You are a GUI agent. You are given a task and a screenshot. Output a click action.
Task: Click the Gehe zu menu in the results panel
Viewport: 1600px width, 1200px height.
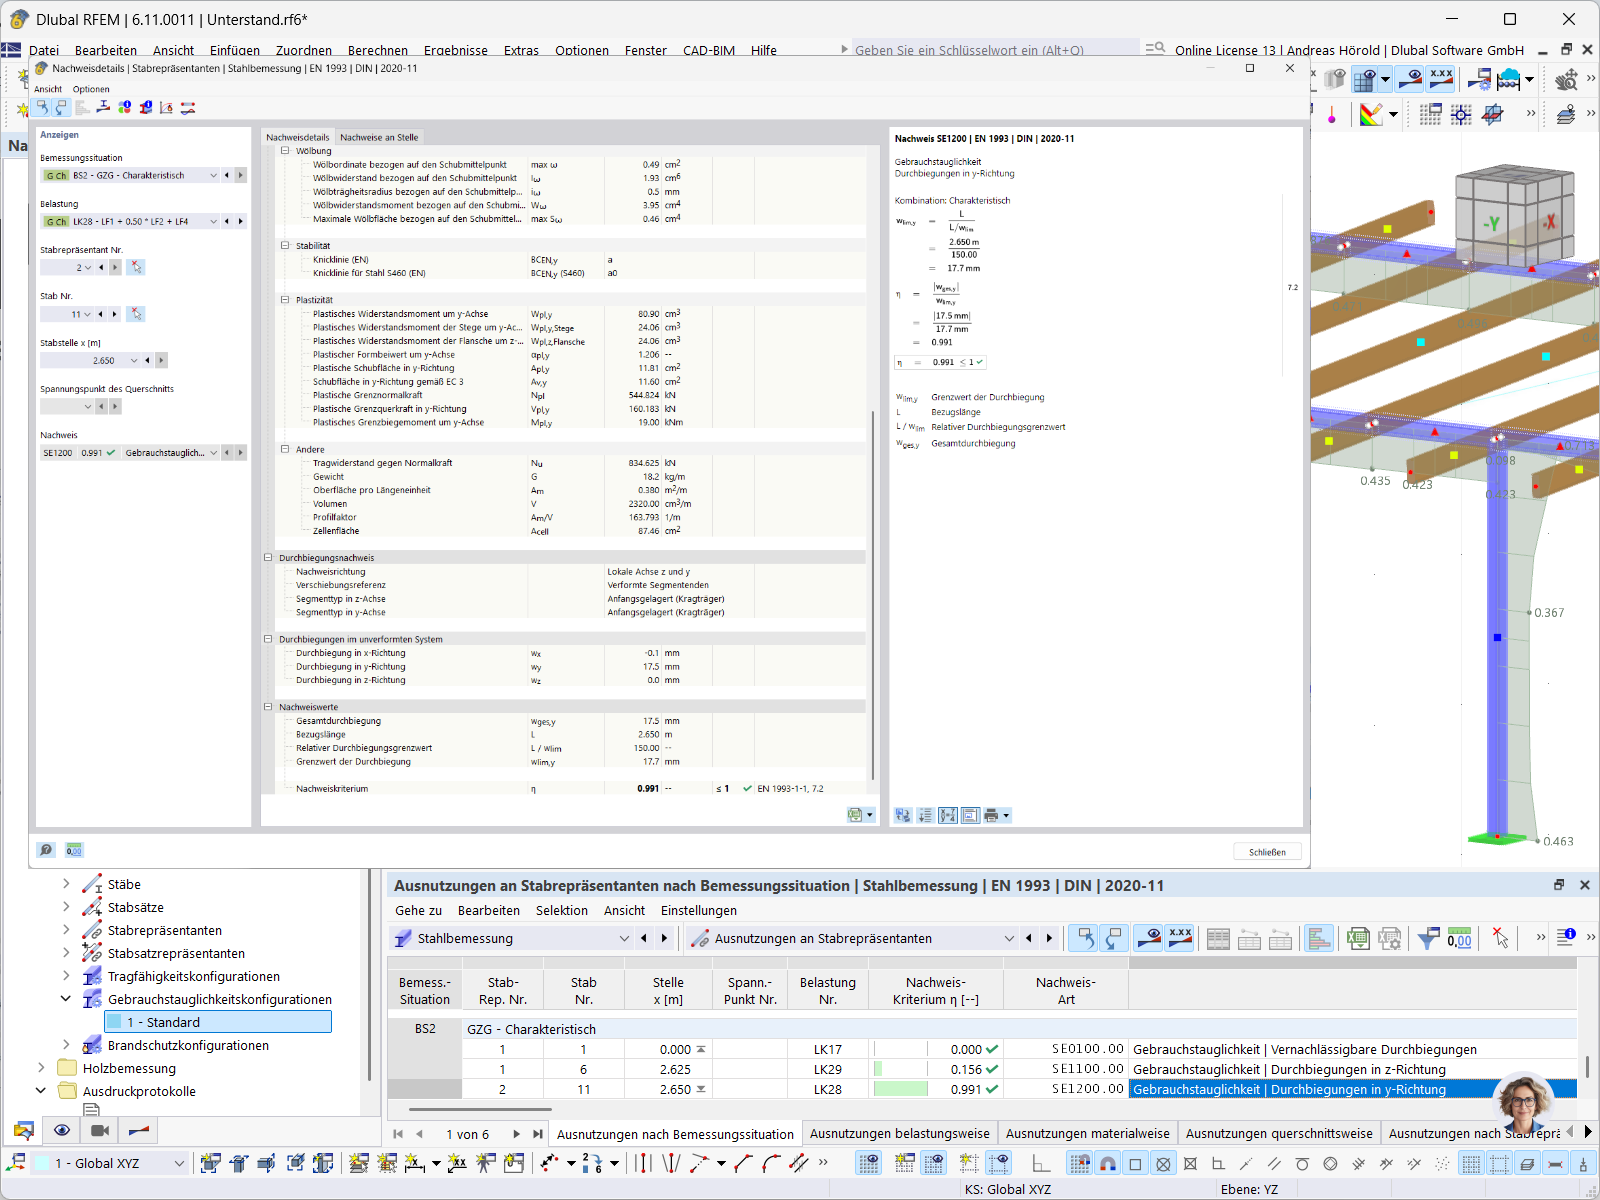418,910
